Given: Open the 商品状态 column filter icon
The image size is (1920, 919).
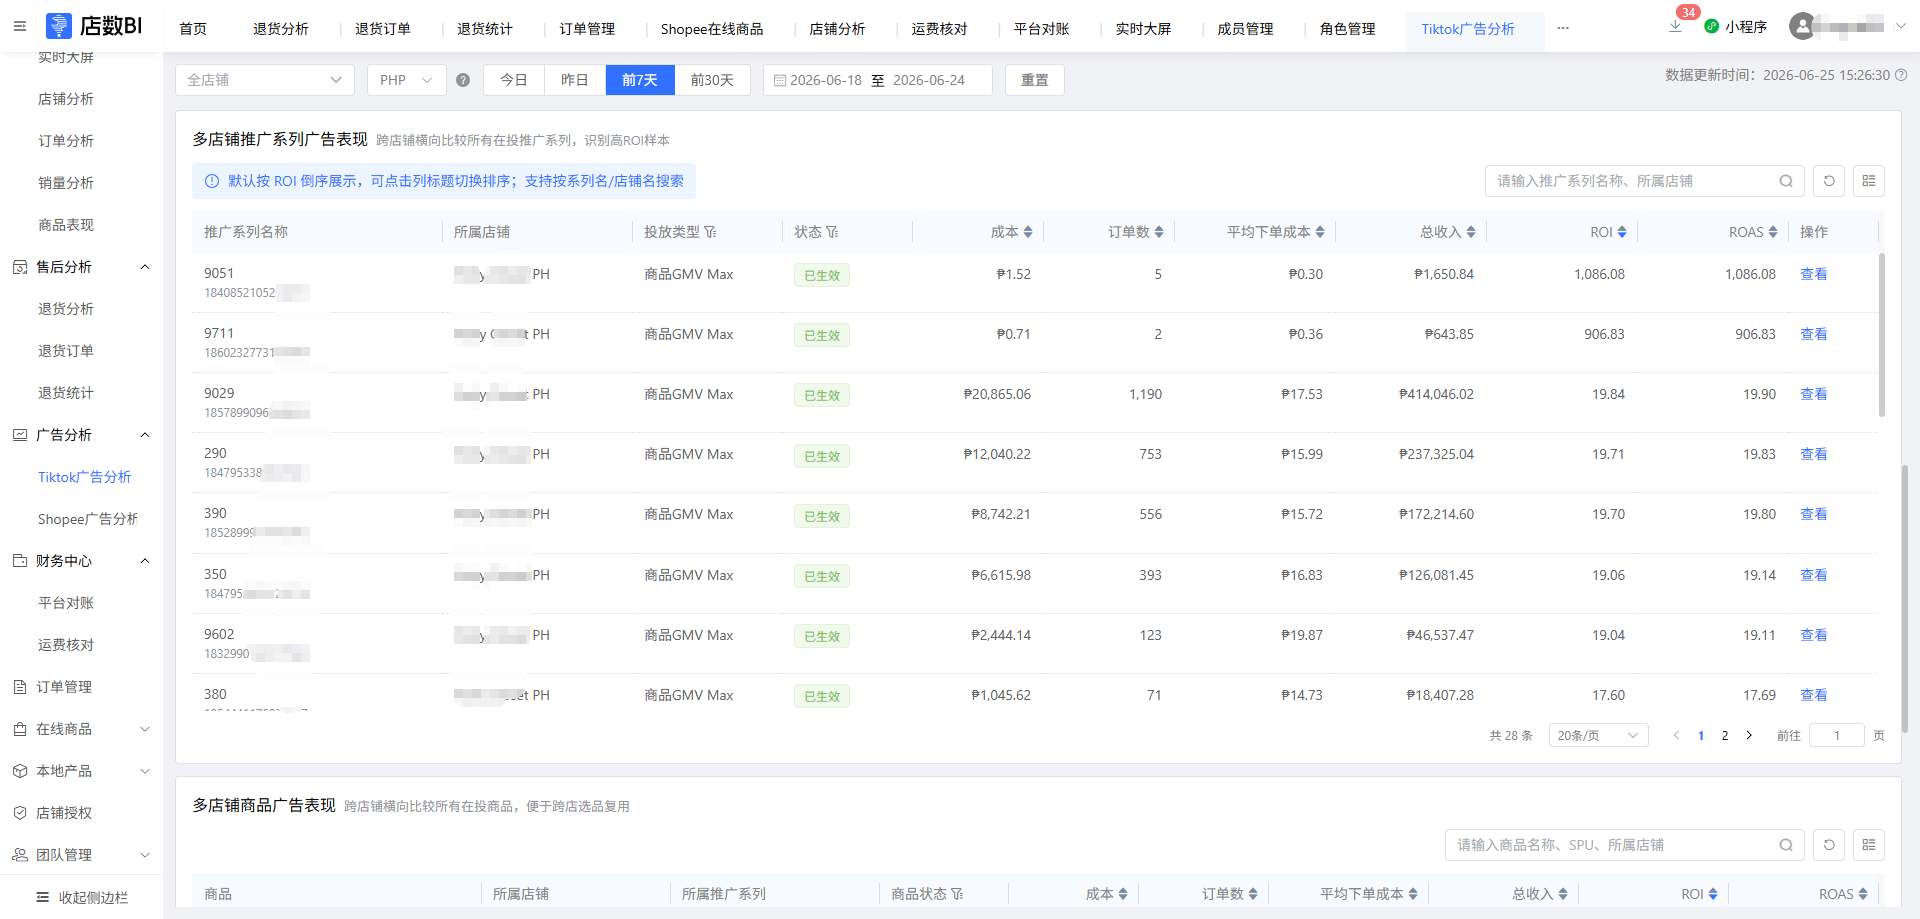Looking at the screenshot, I should click(957, 894).
